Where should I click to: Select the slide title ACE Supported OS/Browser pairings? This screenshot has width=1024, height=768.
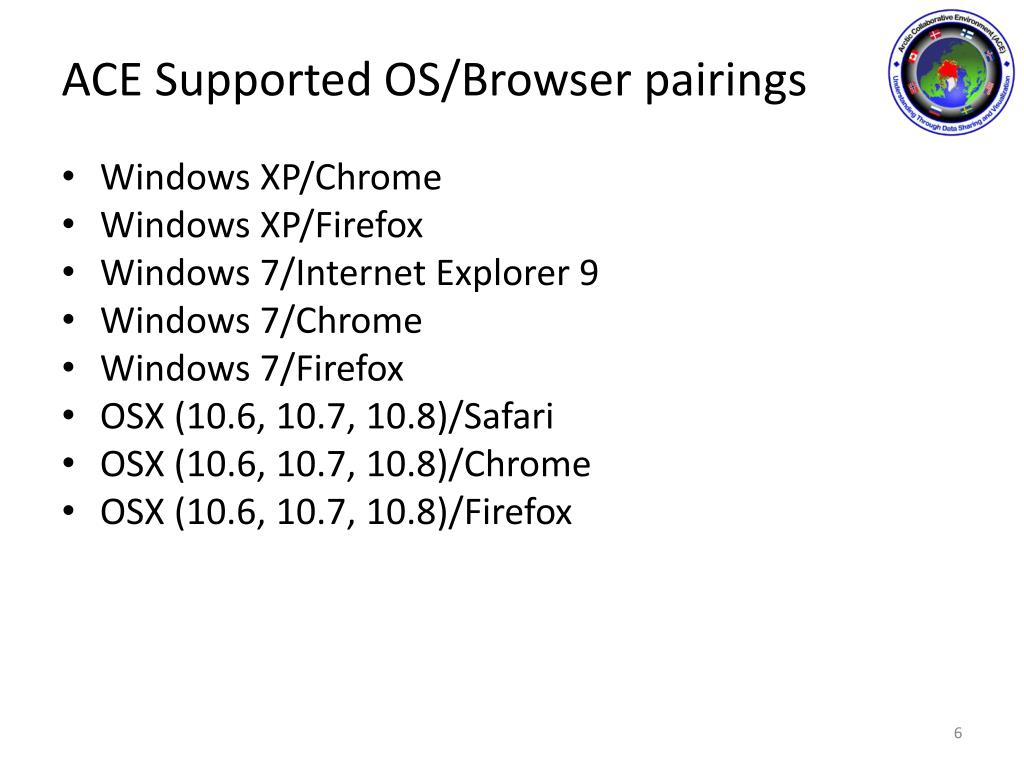434,82
